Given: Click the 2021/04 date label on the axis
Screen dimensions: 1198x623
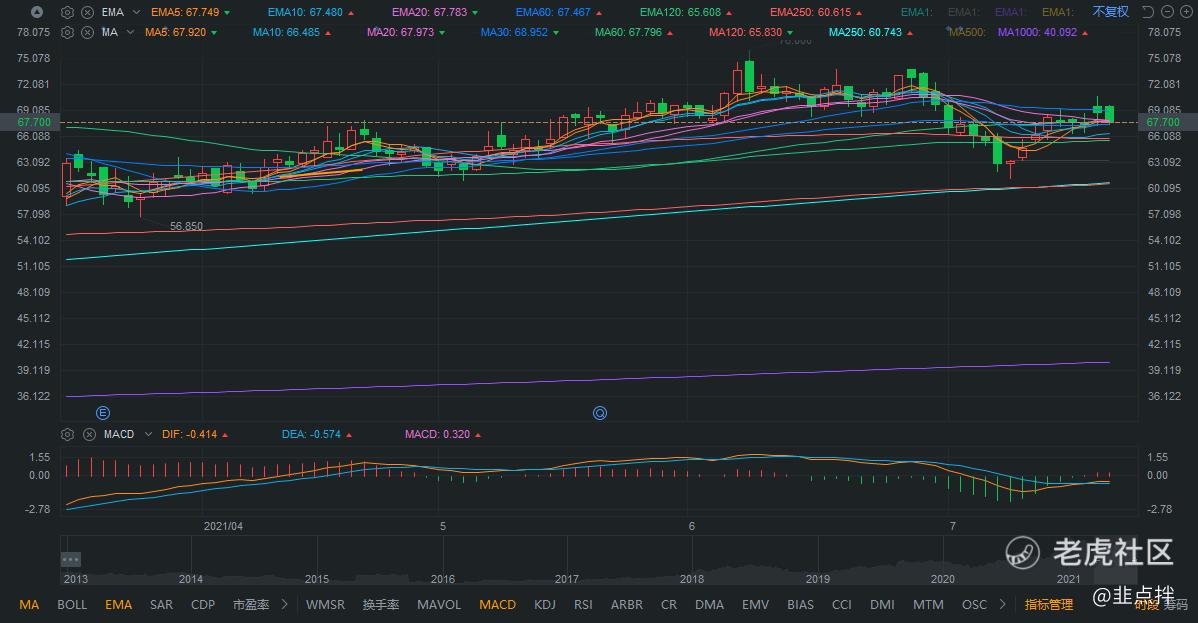Looking at the screenshot, I should click(223, 526).
